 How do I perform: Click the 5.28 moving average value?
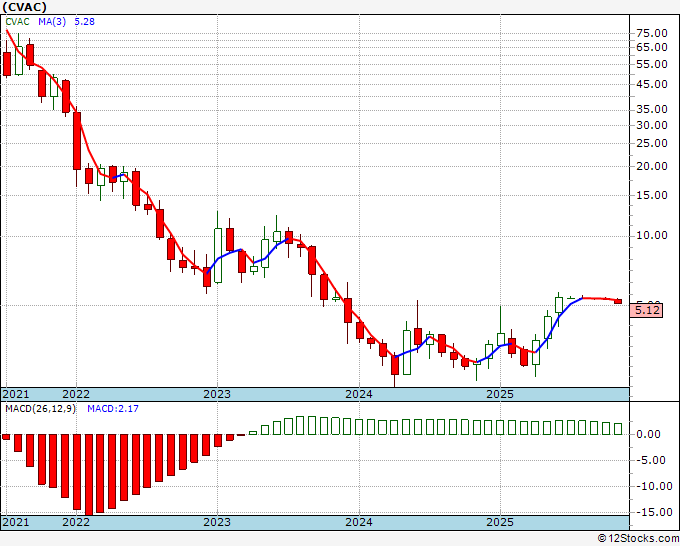point(85,22)
